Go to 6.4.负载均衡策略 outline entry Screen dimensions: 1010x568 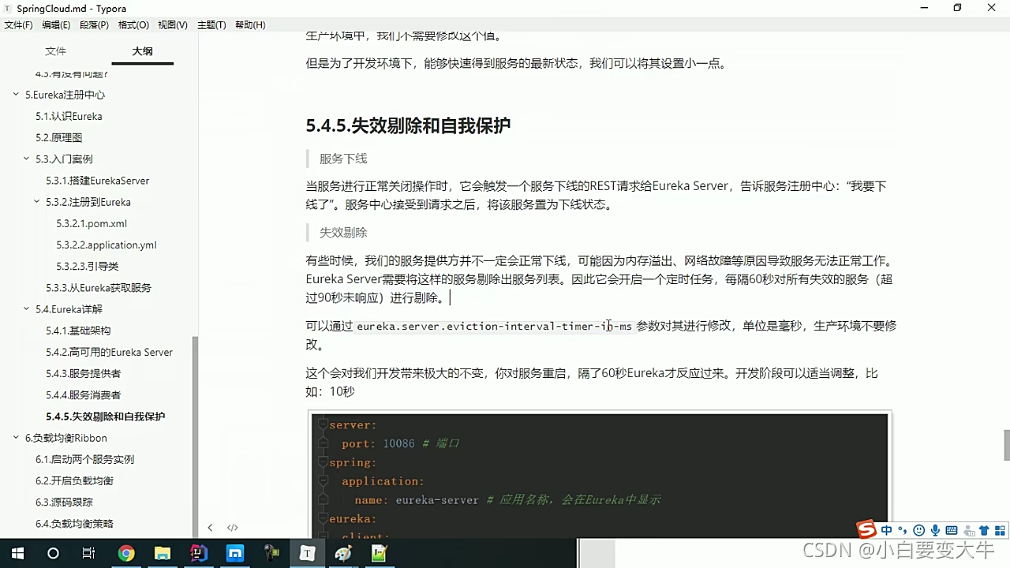74,523
